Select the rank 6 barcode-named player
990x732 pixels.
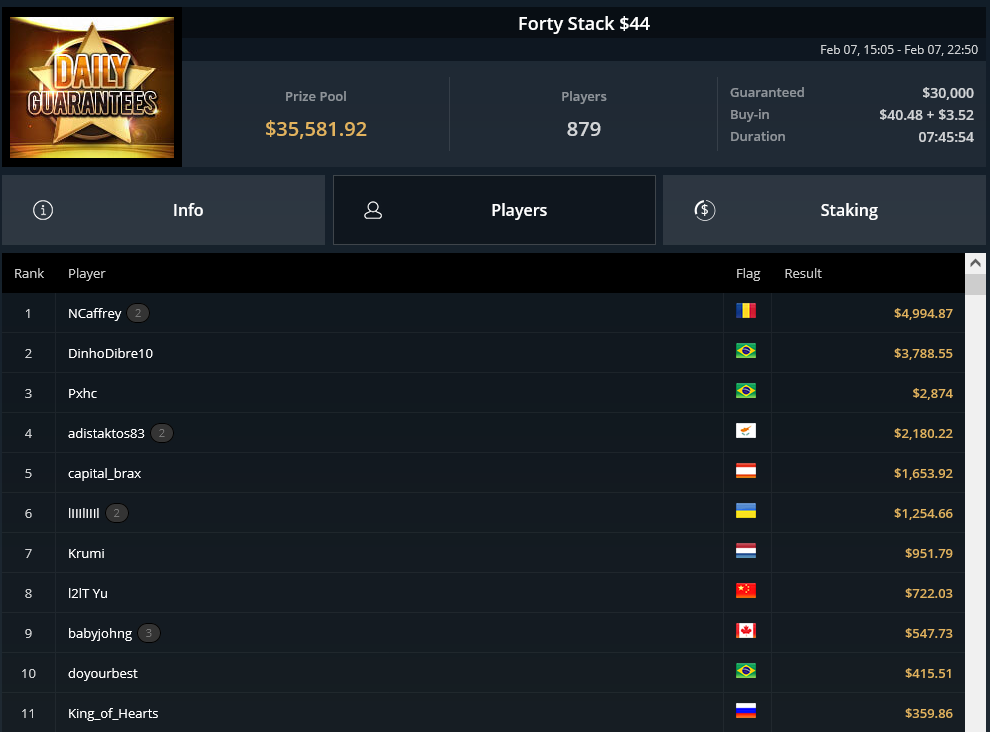point(83,513)
